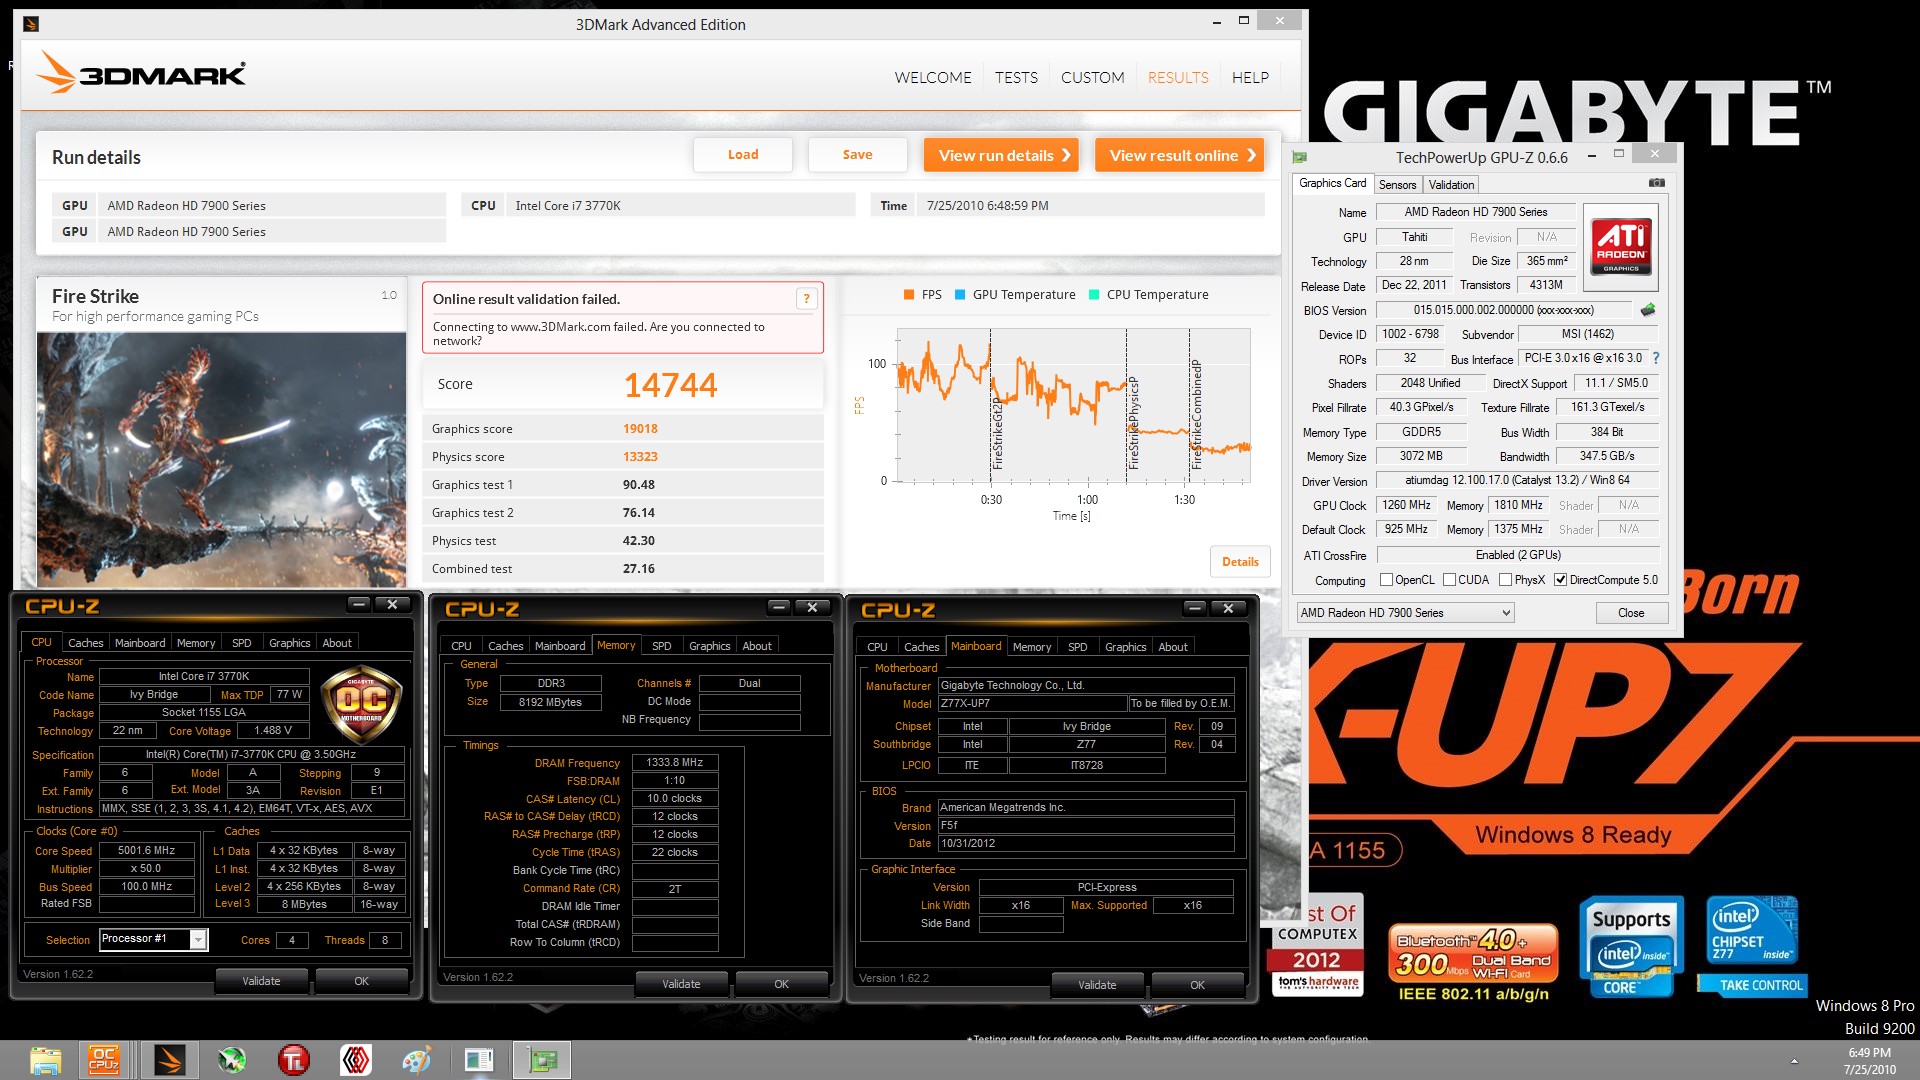This screenshot has width=1920, height=1080.
Task: Click the Bus Interface question mark in GPU-Z
Action: pyautogui.click(x=1656, y=358)
